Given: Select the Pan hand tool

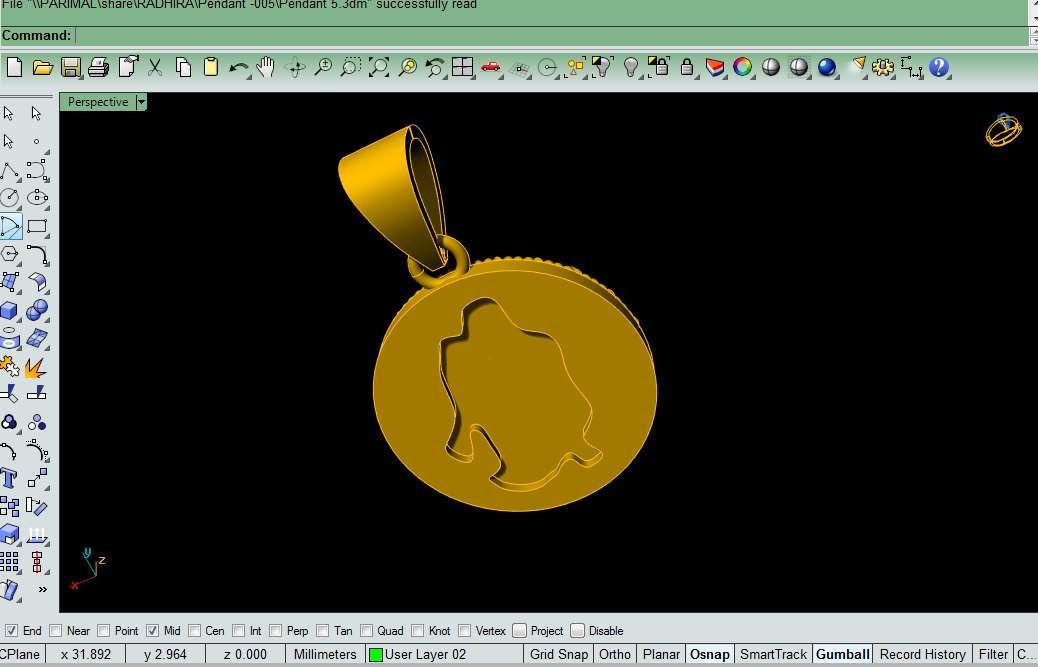Looking at the screenshot, I should 265,67.
